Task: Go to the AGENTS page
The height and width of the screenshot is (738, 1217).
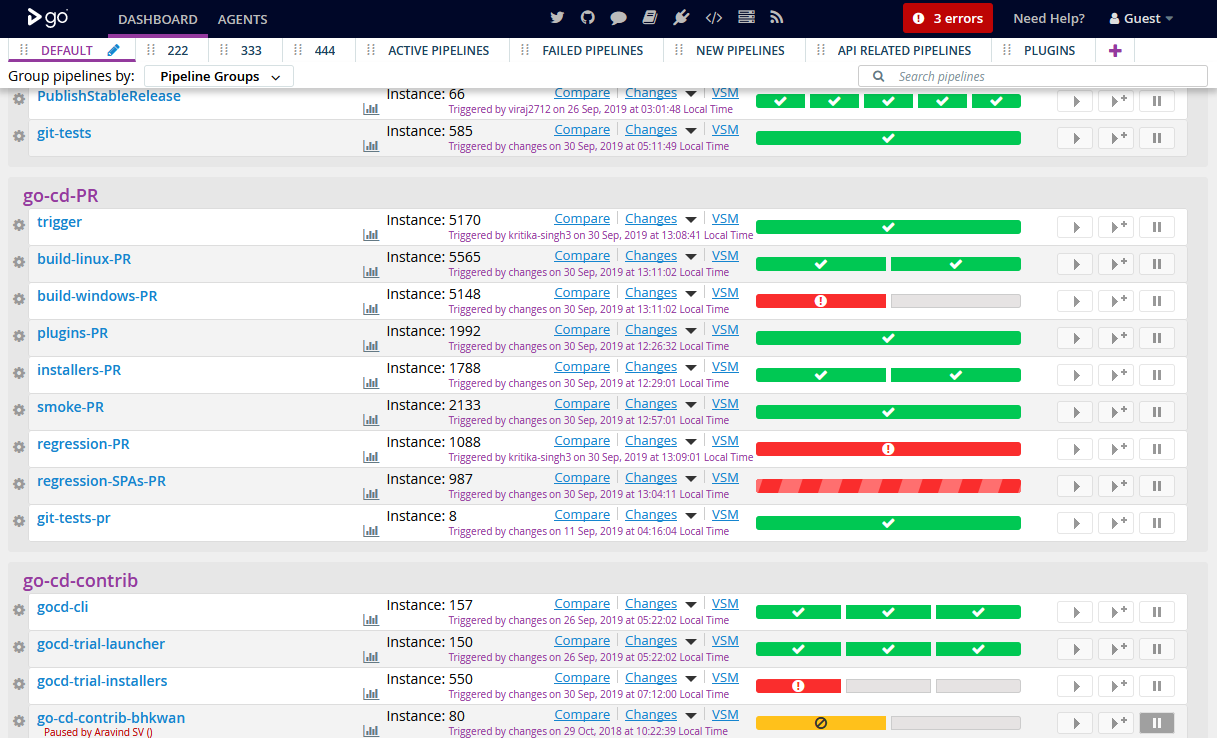Action: click(x=242, y=19)
